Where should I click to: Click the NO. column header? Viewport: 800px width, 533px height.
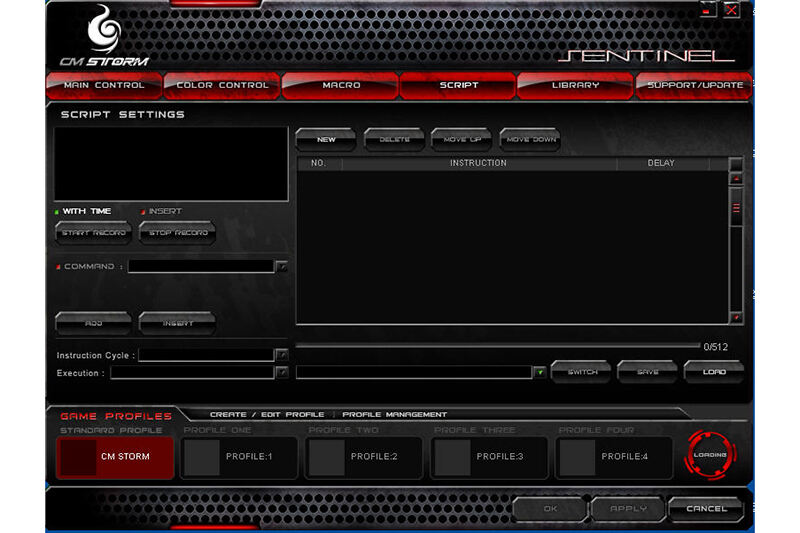click(x=319, y=163)
